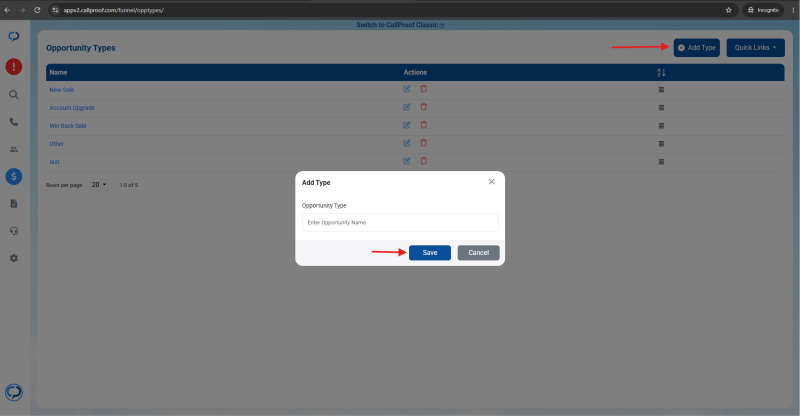Screen dimensions: 800x416
Task: Delete the New Sale opportunity type
Action: [423, 89]
